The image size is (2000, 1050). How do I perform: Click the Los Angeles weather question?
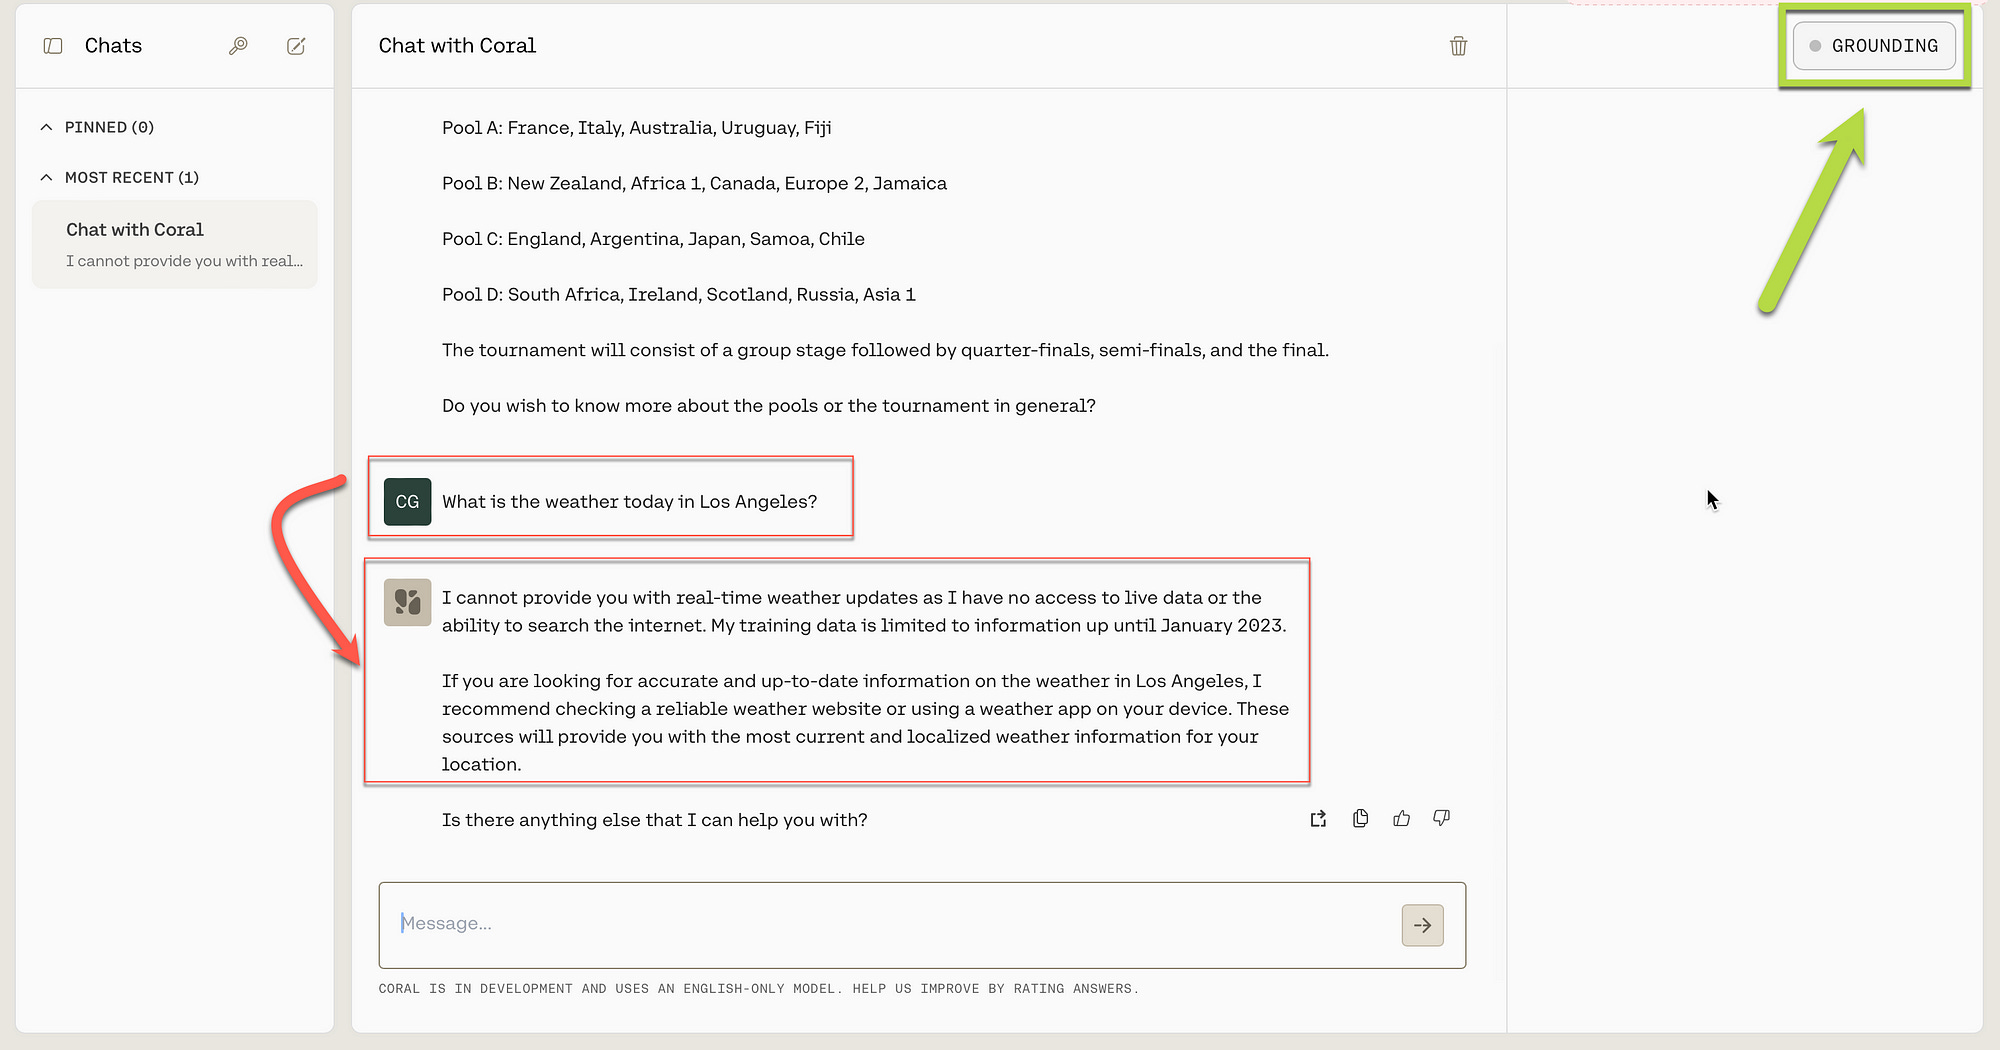pos(630,502)
